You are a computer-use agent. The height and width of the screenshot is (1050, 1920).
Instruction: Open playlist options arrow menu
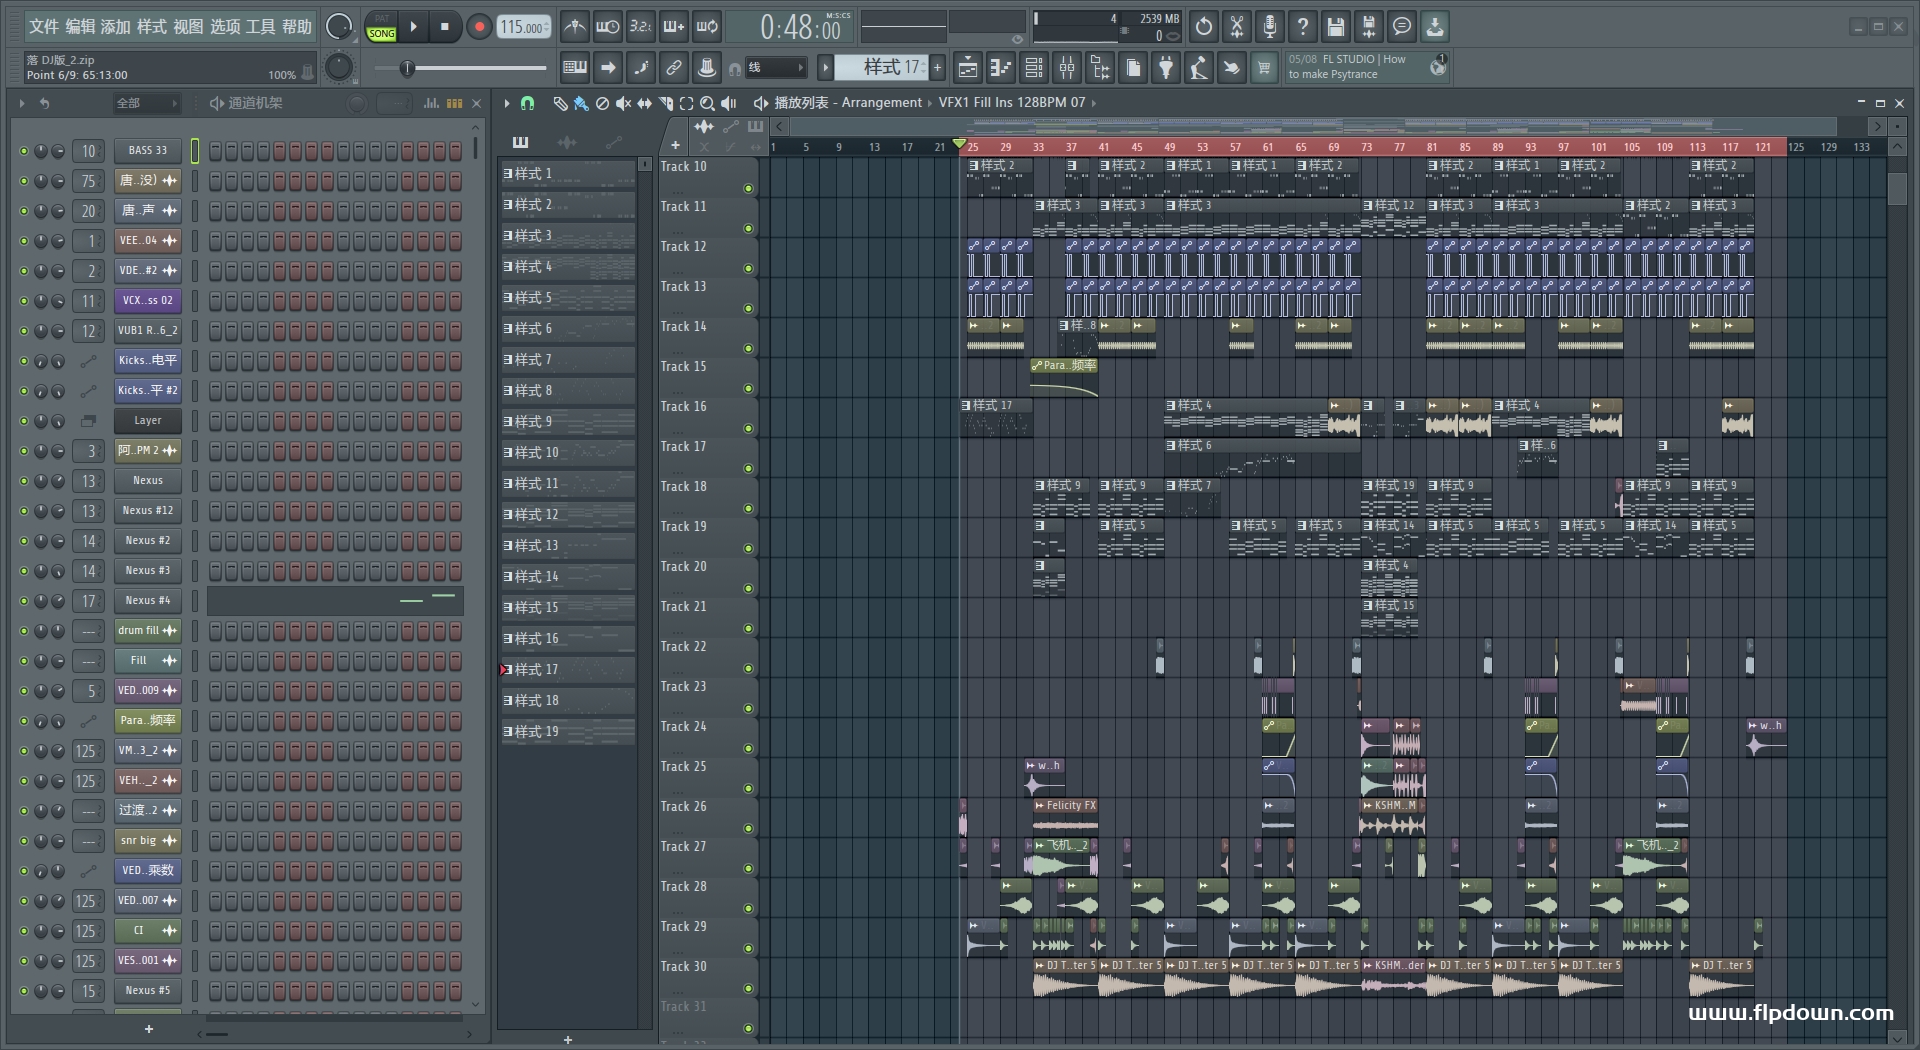pos(507,103)
